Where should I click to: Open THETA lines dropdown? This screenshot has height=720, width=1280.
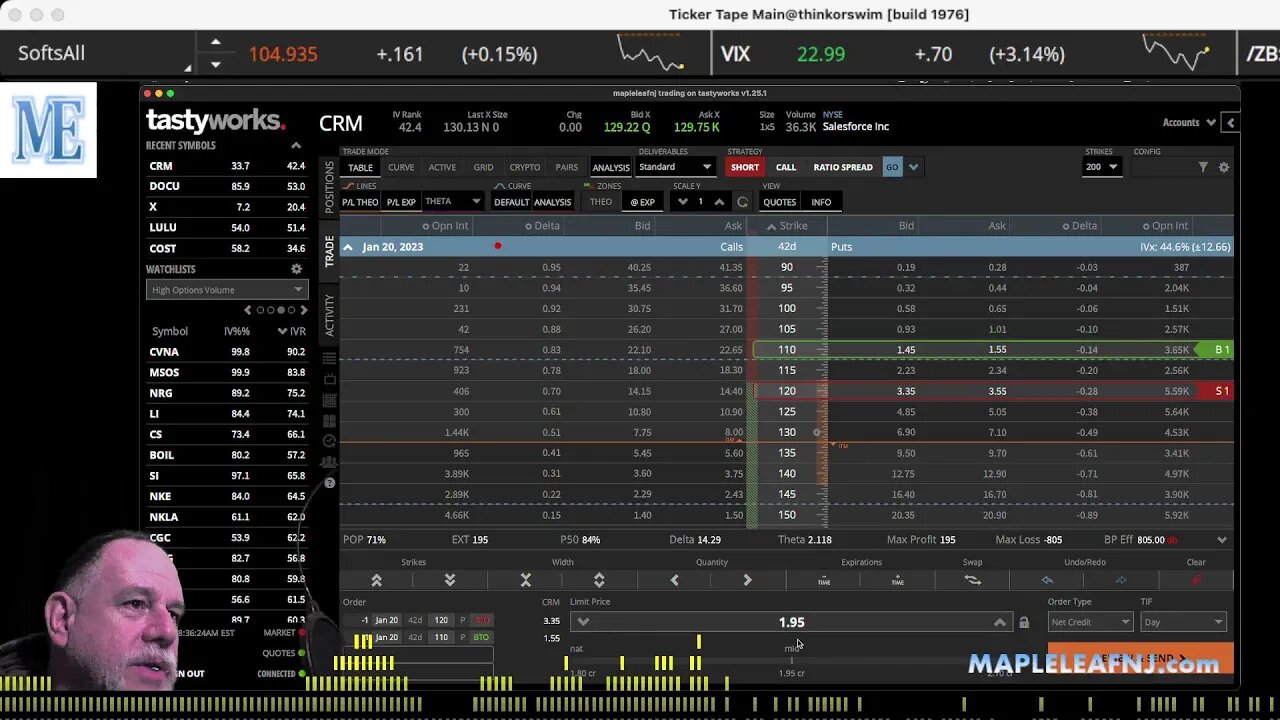453,202
